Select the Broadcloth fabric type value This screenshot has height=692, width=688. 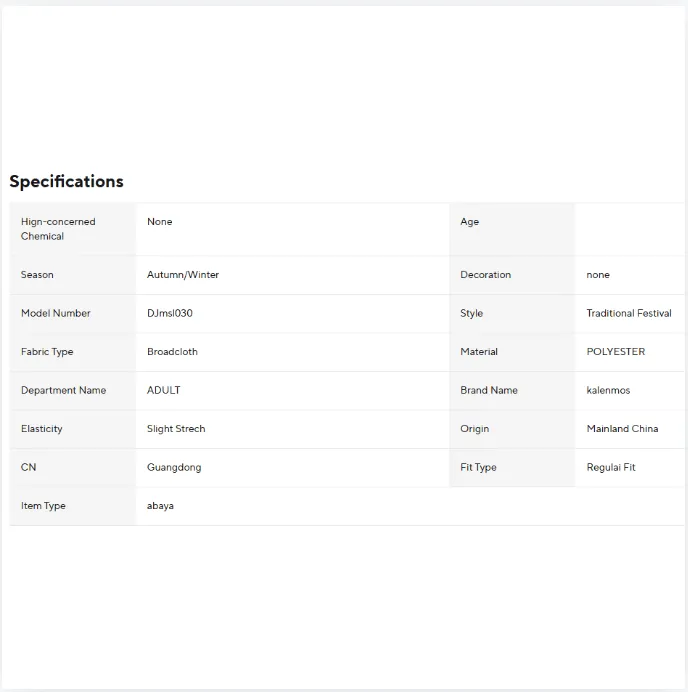[x=172, y=352]
